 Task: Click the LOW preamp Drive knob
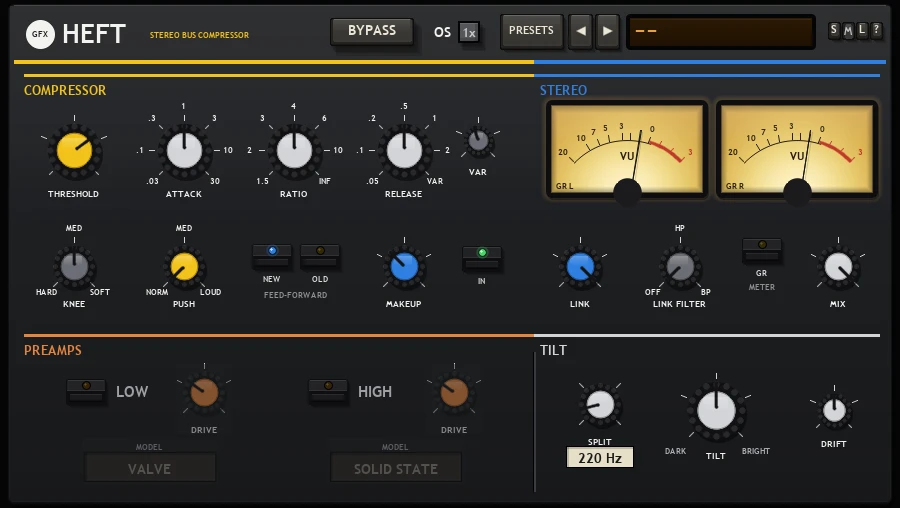point(204,393)
